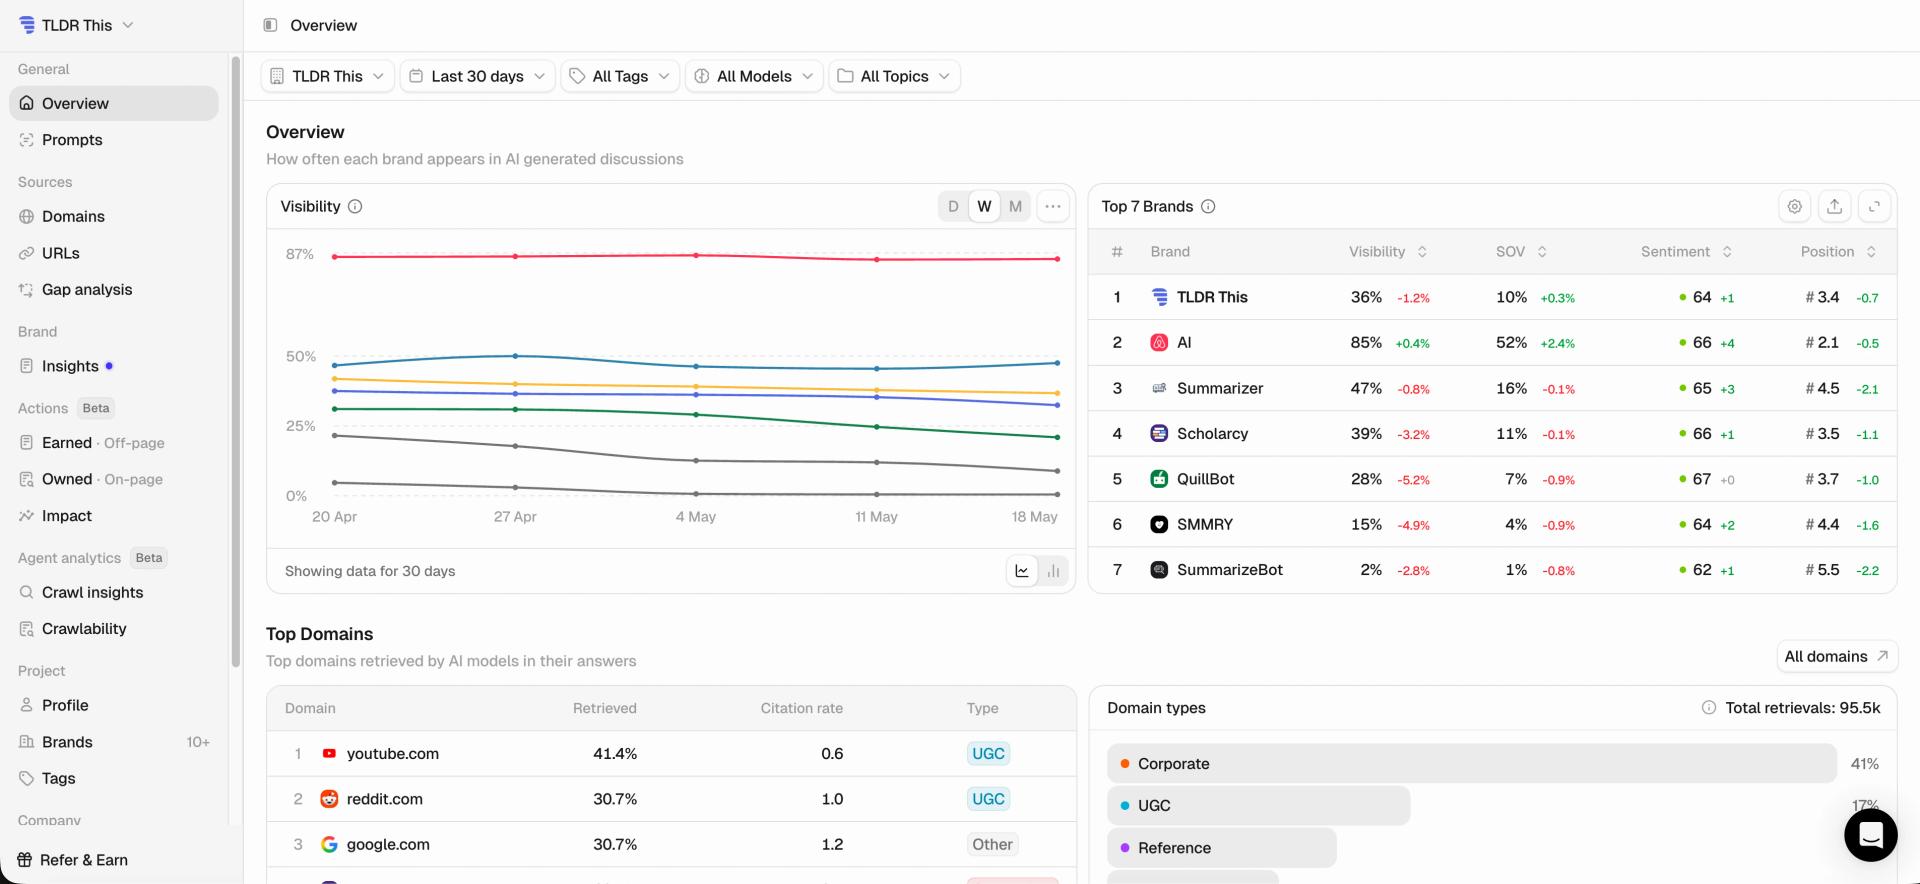Click the SummarizeBot brand logo icon
This screenshot has height=884, width=1920.
pos(1159,570)
